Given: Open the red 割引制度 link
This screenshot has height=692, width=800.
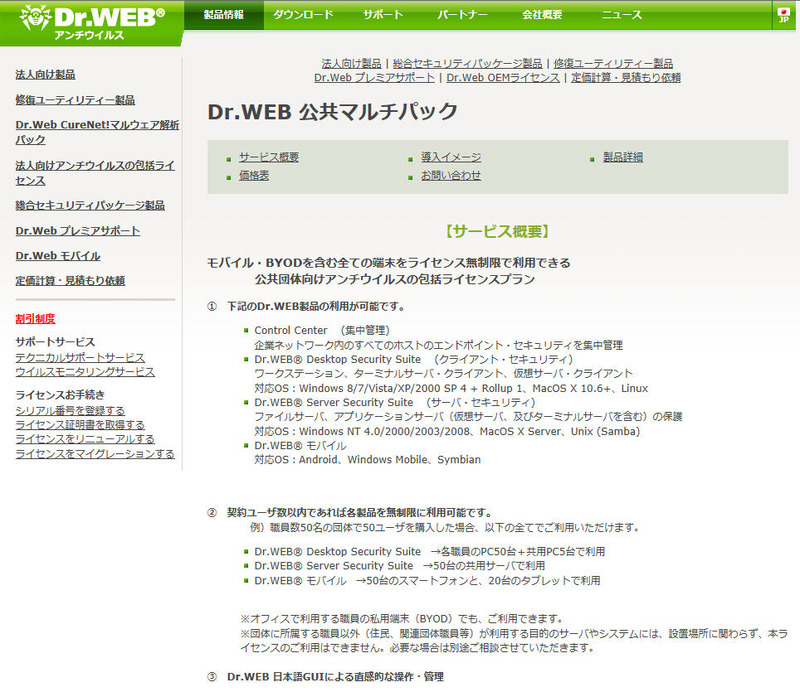Looking at the screenshot, I should [x=35, y=319].
